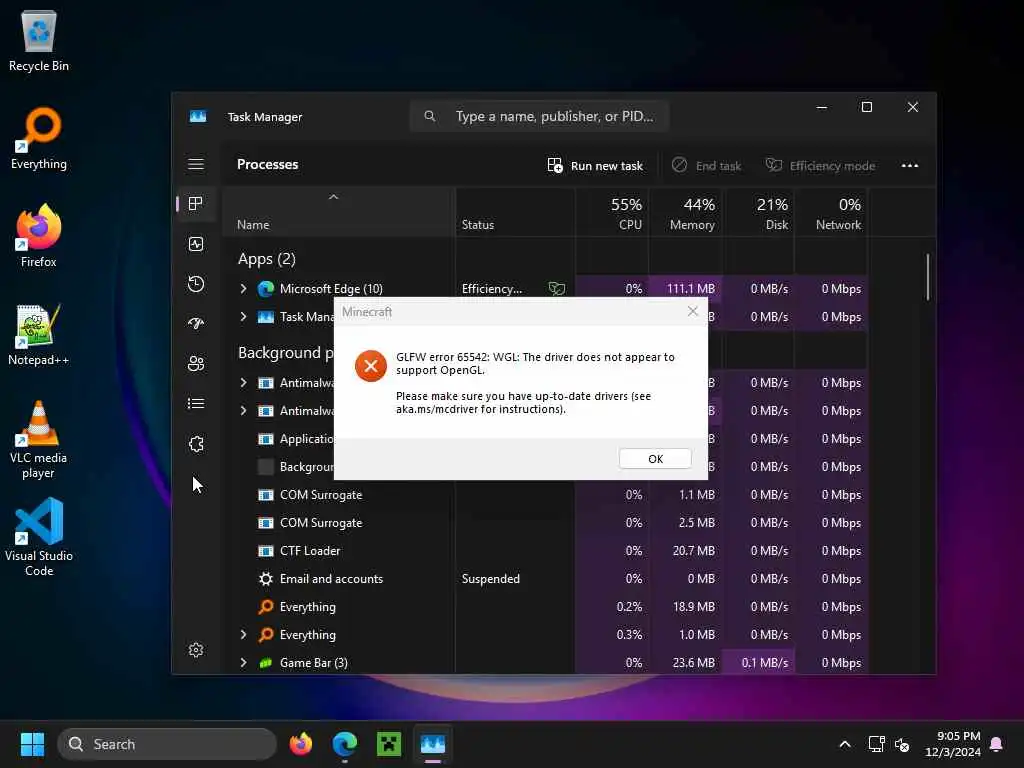This screenshot has width=1024, height=768.
Task: Open the three-dot more options menu
Action: click(x=910, y=166)
